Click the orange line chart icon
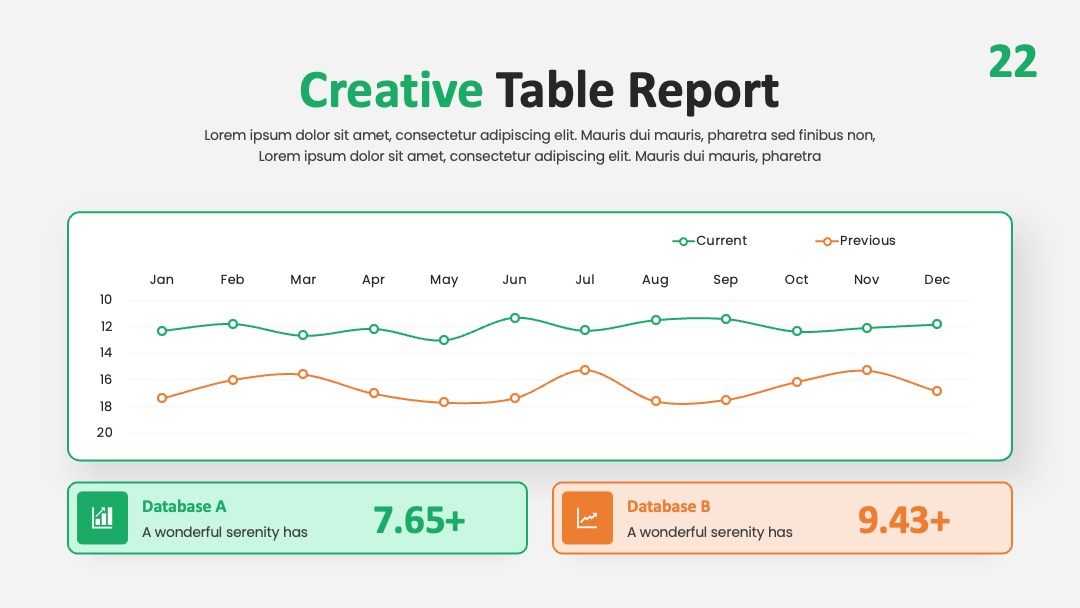This screenshot has width=1080, height=608. [587, 518]
